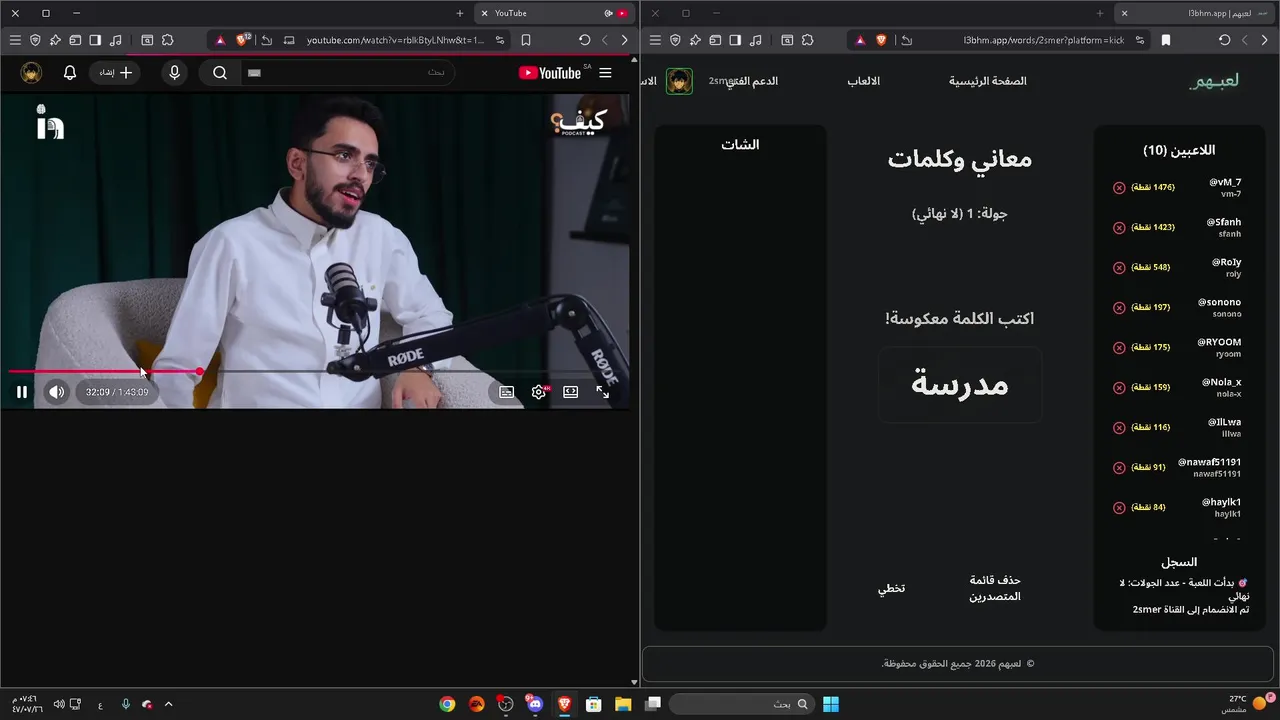
Task: Open Discord from the taskbar
Action: click(533, 704)
